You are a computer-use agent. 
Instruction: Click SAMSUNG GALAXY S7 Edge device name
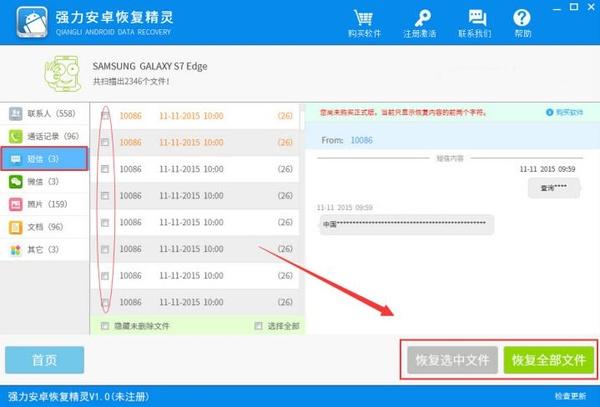[x=150, y=66]
